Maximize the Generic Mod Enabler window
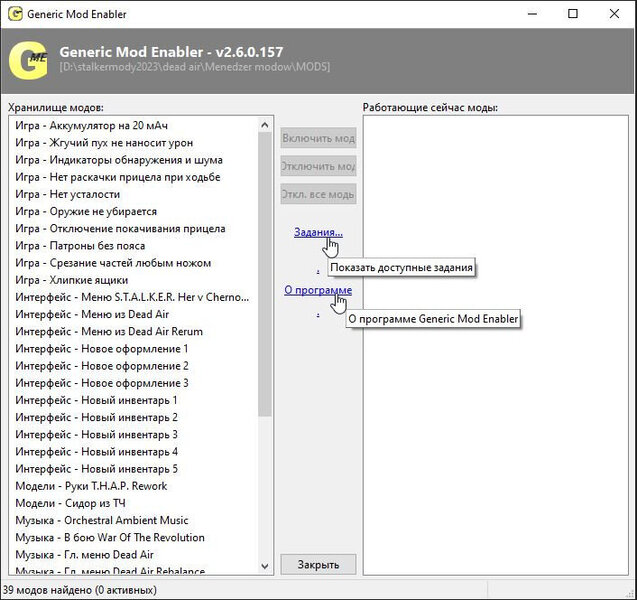This screenshot has width=637, height=600. [x=572, y=15]
